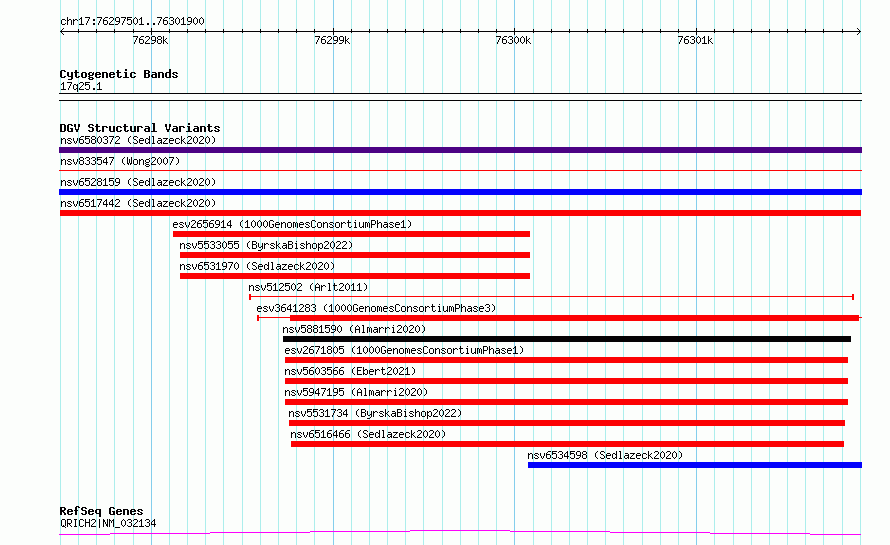Select the thin nsv512502 variant line
890x545 pixels.
coord(551,297)
